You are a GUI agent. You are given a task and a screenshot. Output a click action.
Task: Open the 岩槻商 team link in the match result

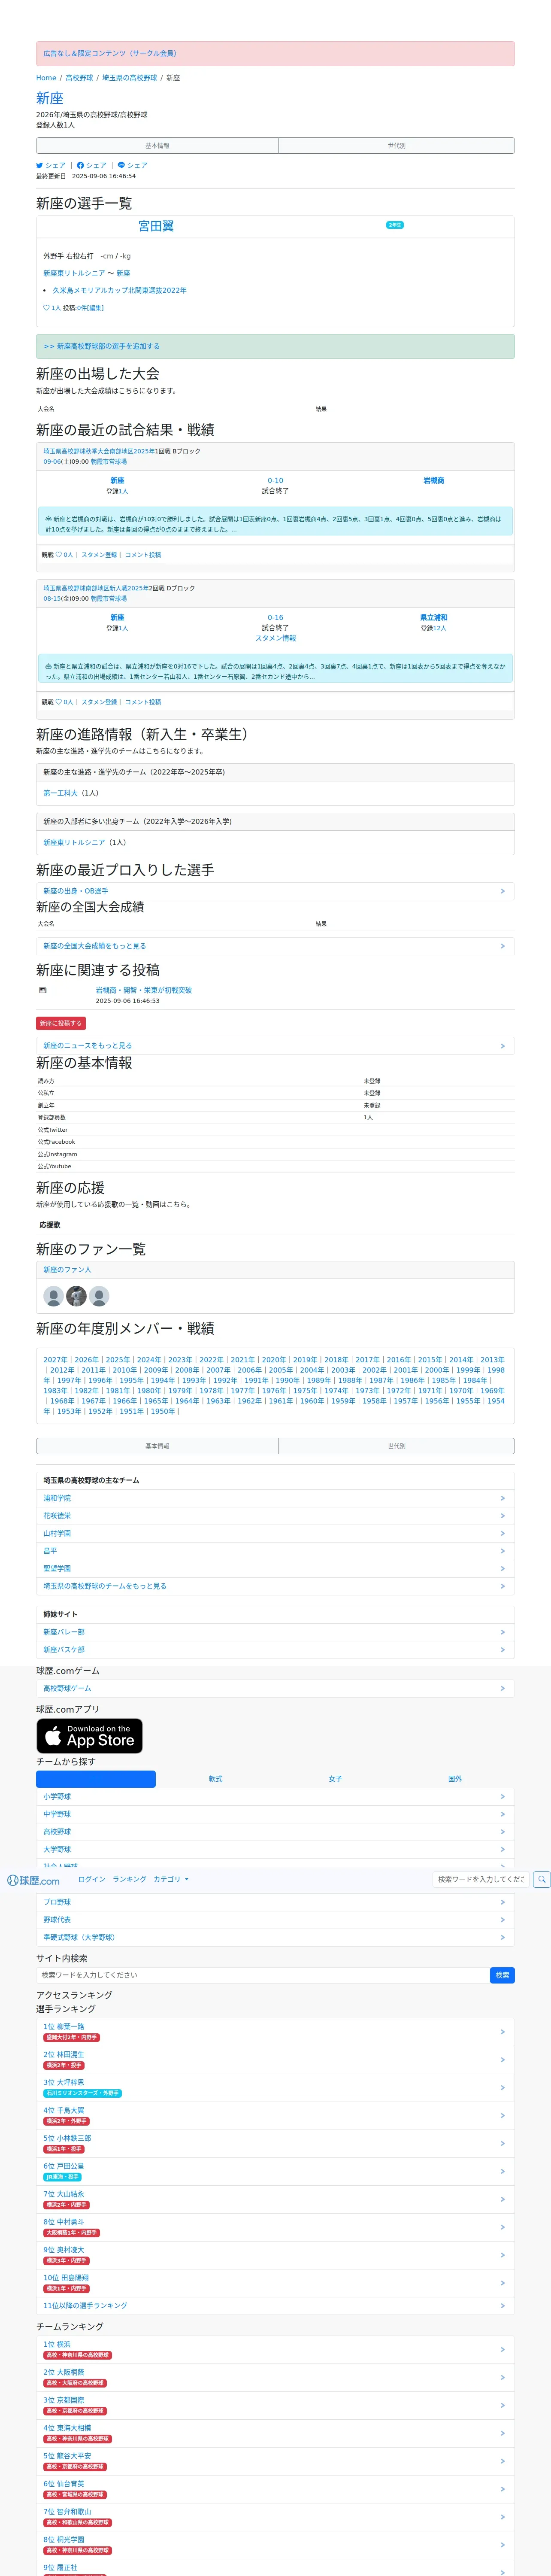pos(433,481)
